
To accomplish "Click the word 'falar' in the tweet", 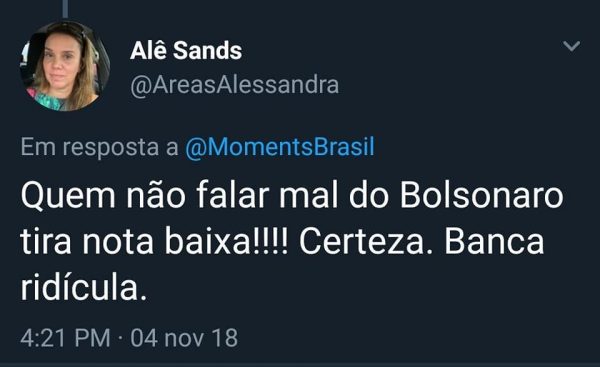I will tap(233, 196).
